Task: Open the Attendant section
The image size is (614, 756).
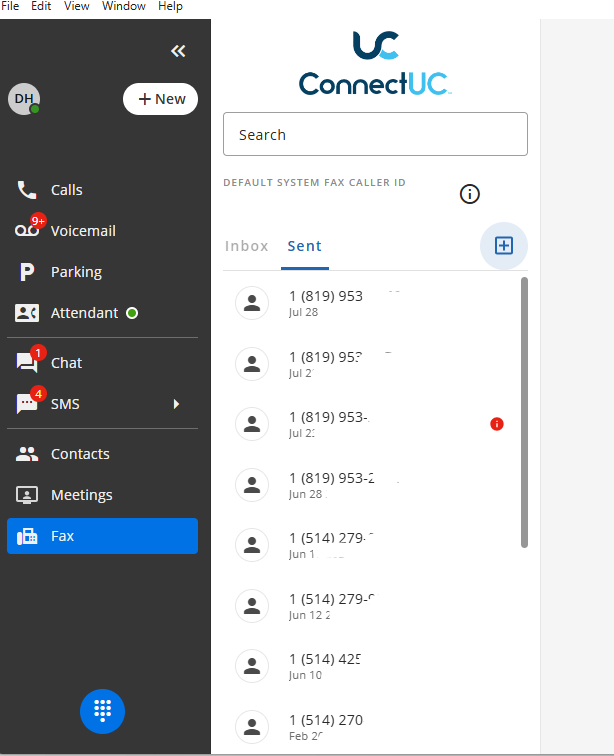Action: click(102, 313)
